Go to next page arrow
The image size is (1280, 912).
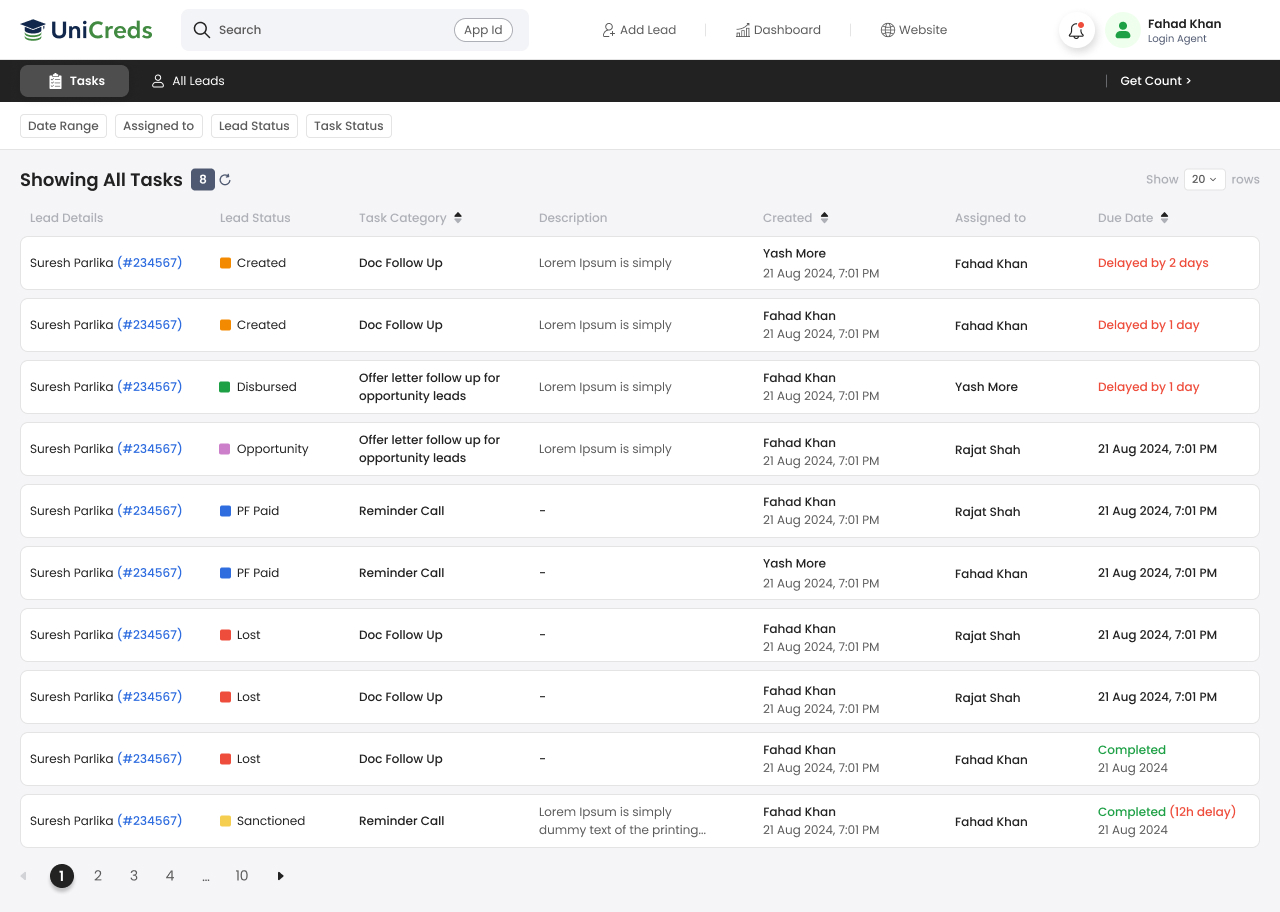point(280,876)
